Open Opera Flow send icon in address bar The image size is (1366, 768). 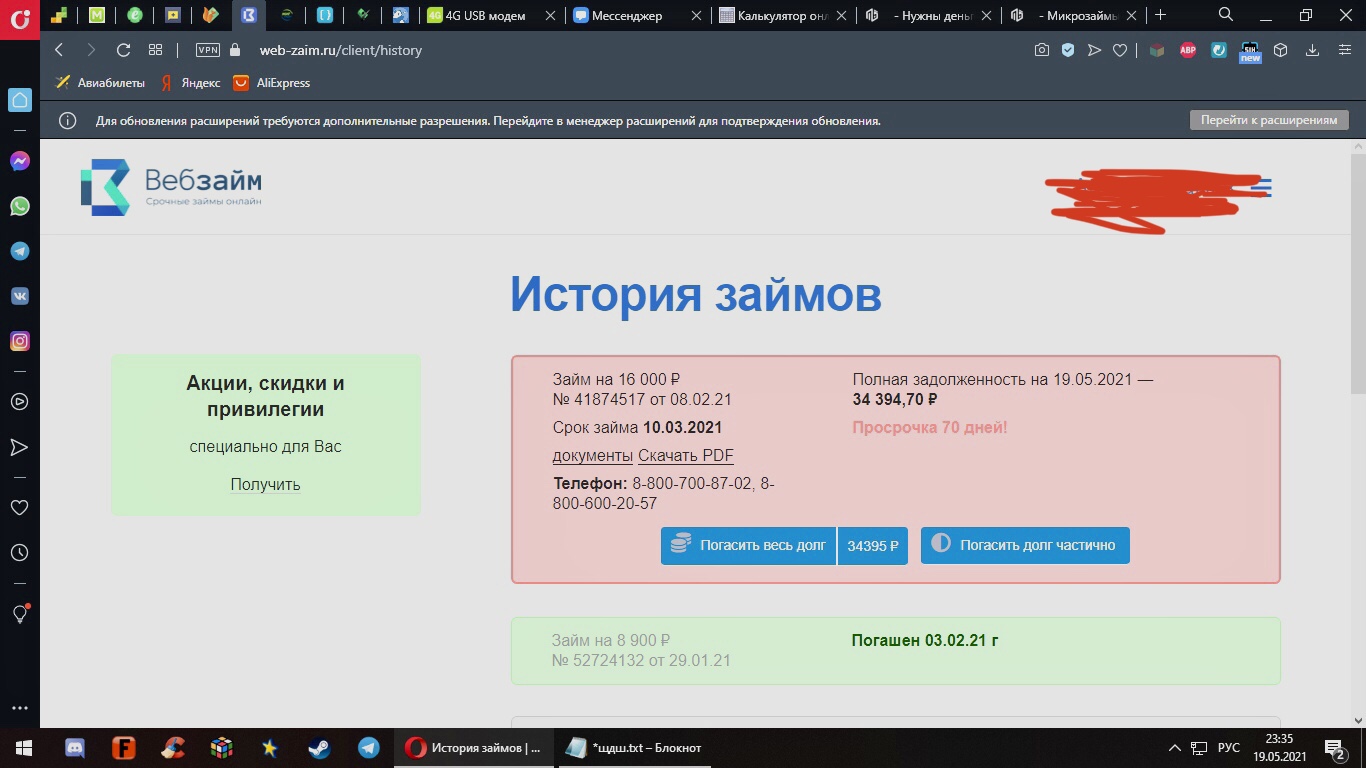click(x=1094, y=50)
